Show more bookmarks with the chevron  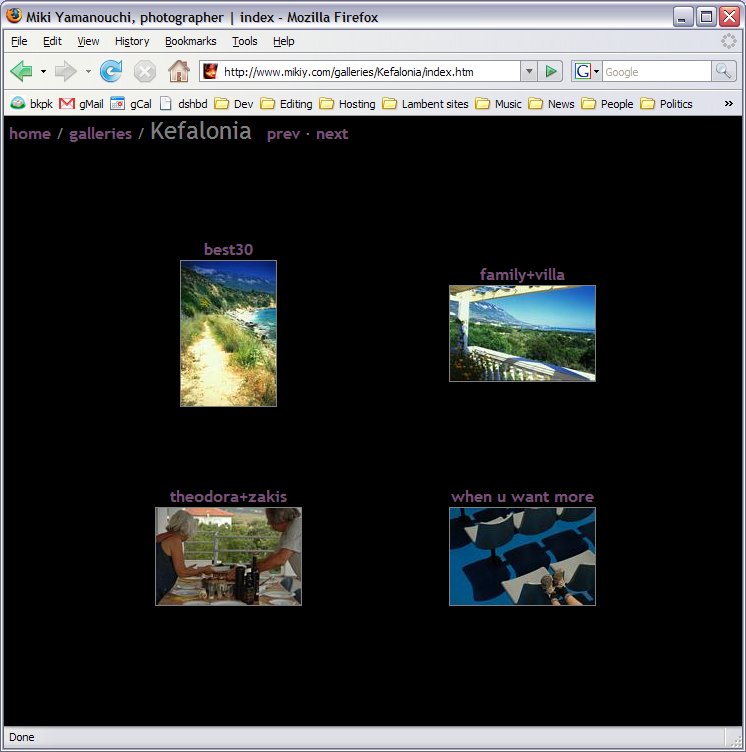tap(728, 104)
